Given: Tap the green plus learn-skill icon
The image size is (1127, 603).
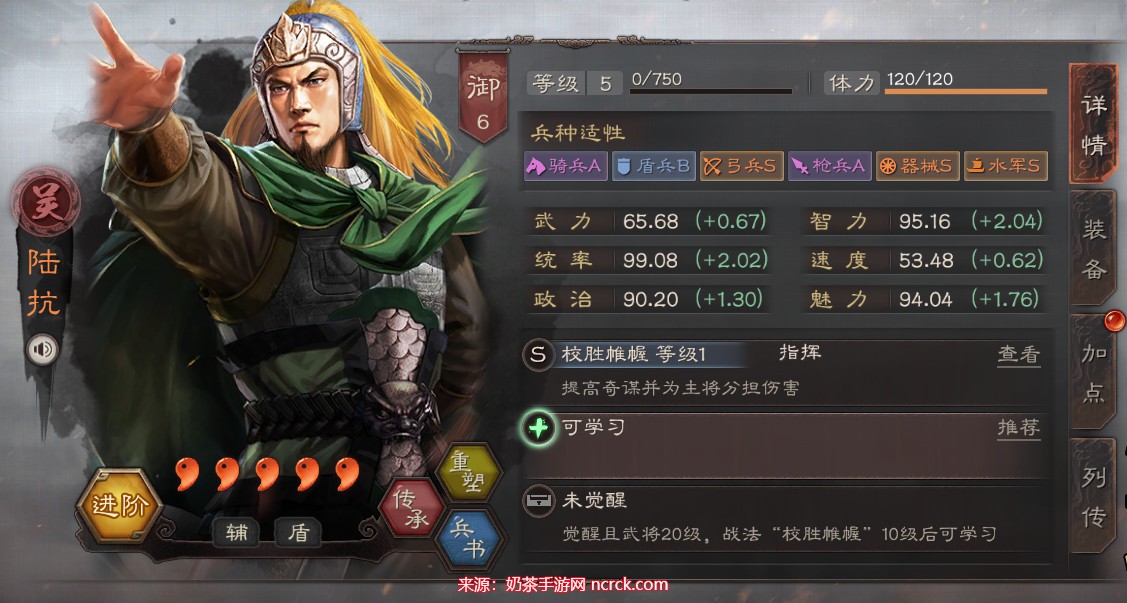Looking at the screenshot, I should pyautogui.click(x=538, y=428).
